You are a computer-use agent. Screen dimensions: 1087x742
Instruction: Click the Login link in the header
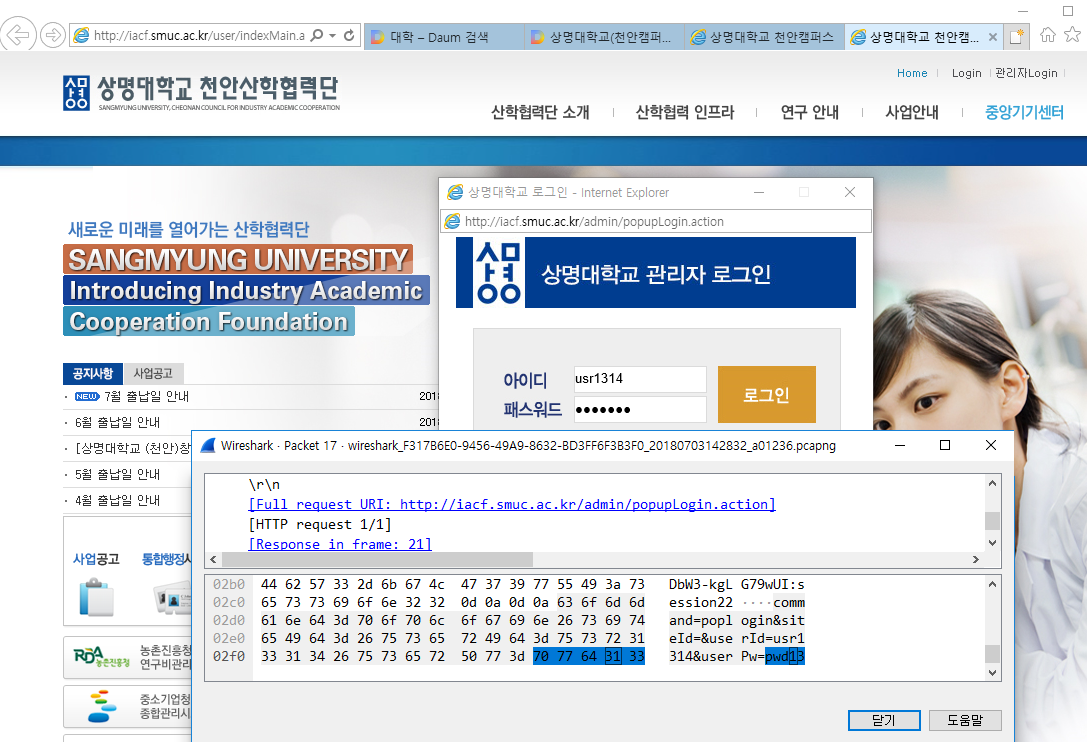coord(966,73)
